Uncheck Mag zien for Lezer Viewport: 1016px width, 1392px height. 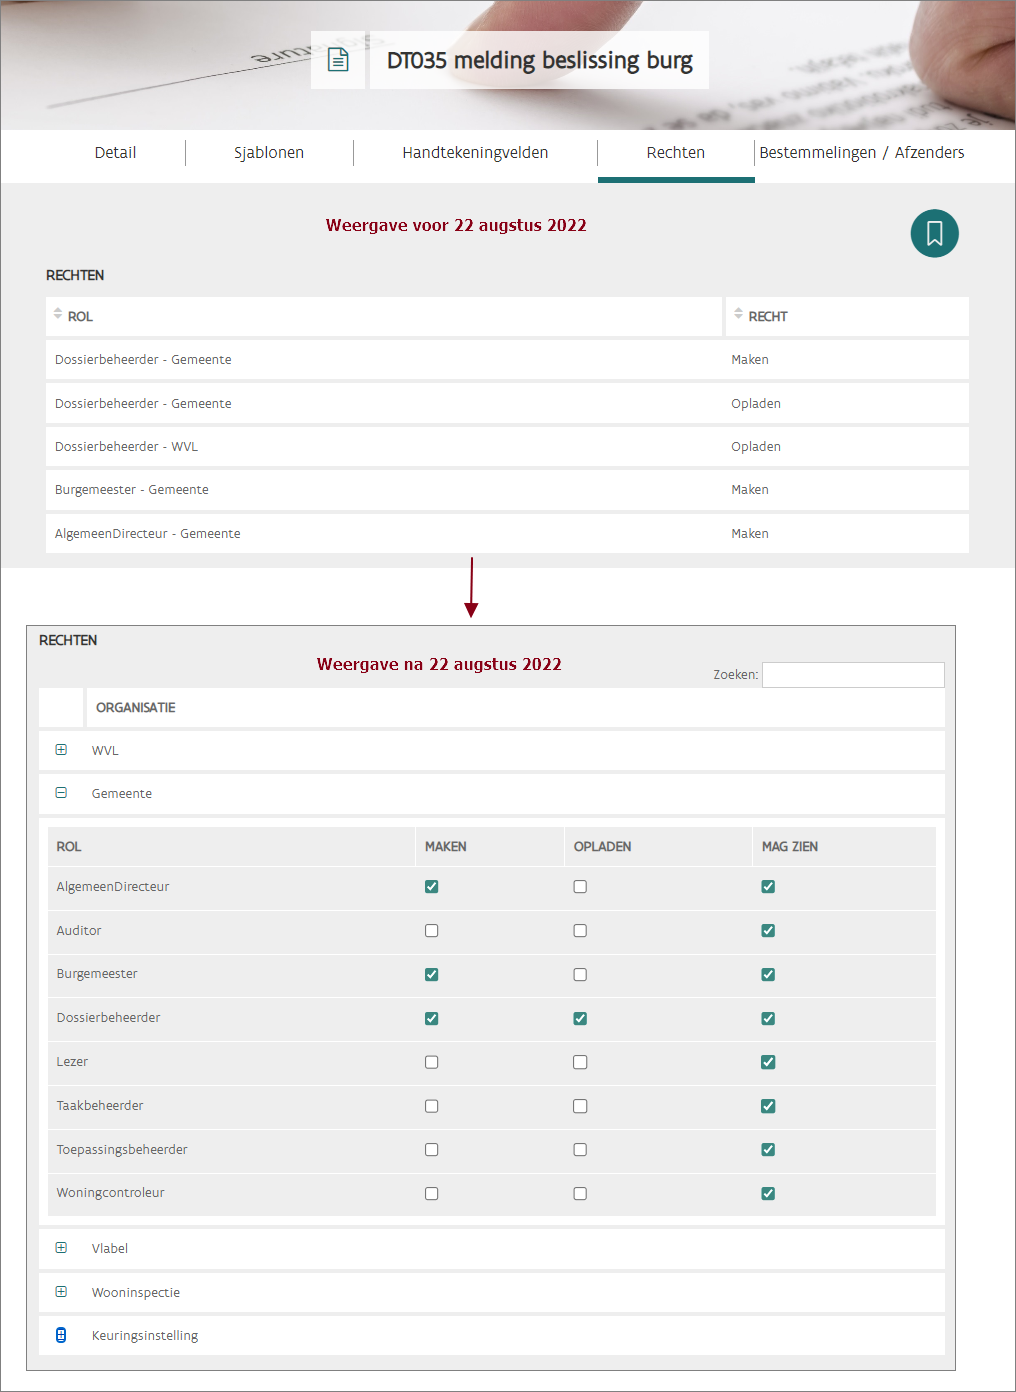click(768, 1062)
